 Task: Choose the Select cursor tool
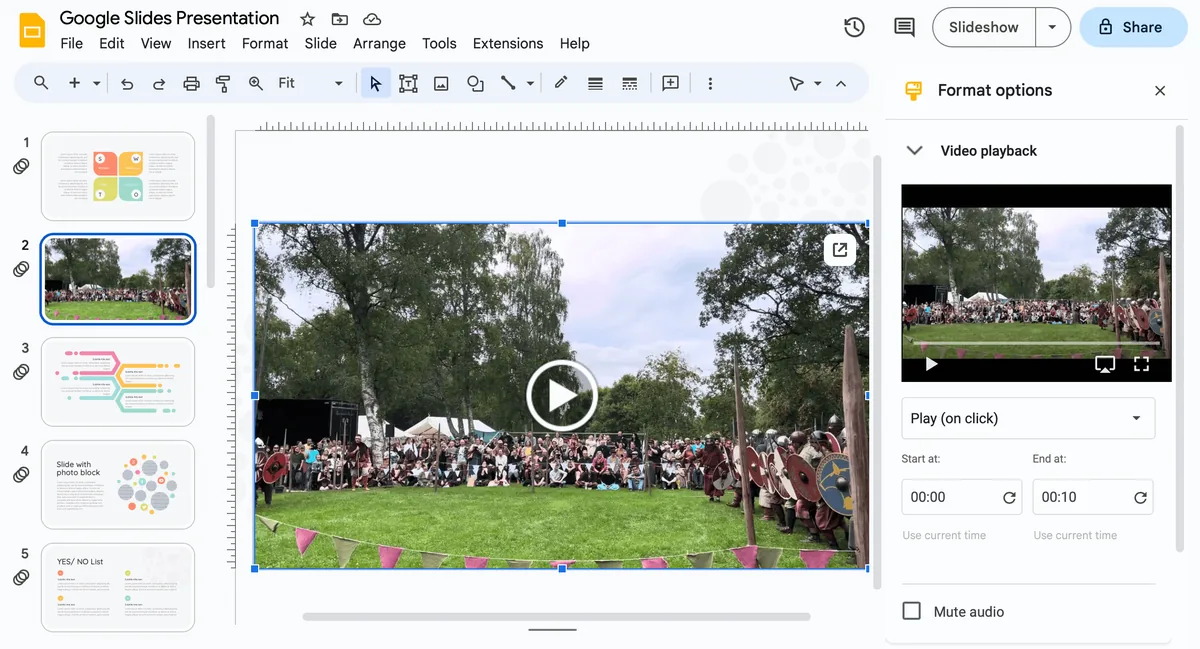[375, 83]
